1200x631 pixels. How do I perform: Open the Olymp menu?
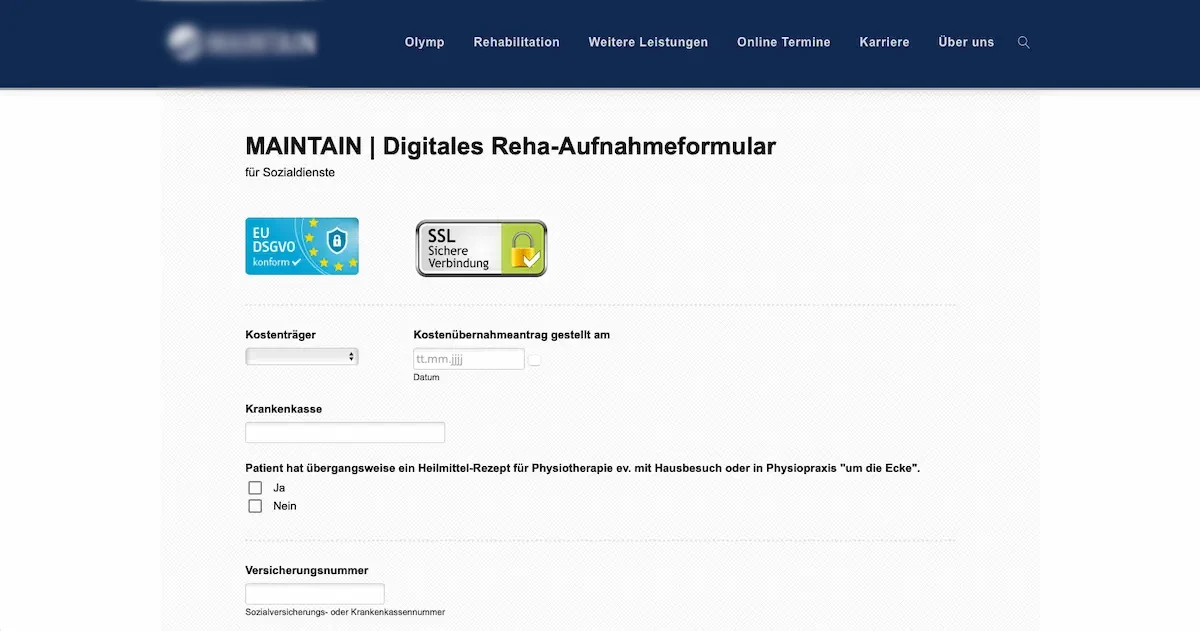424,42
